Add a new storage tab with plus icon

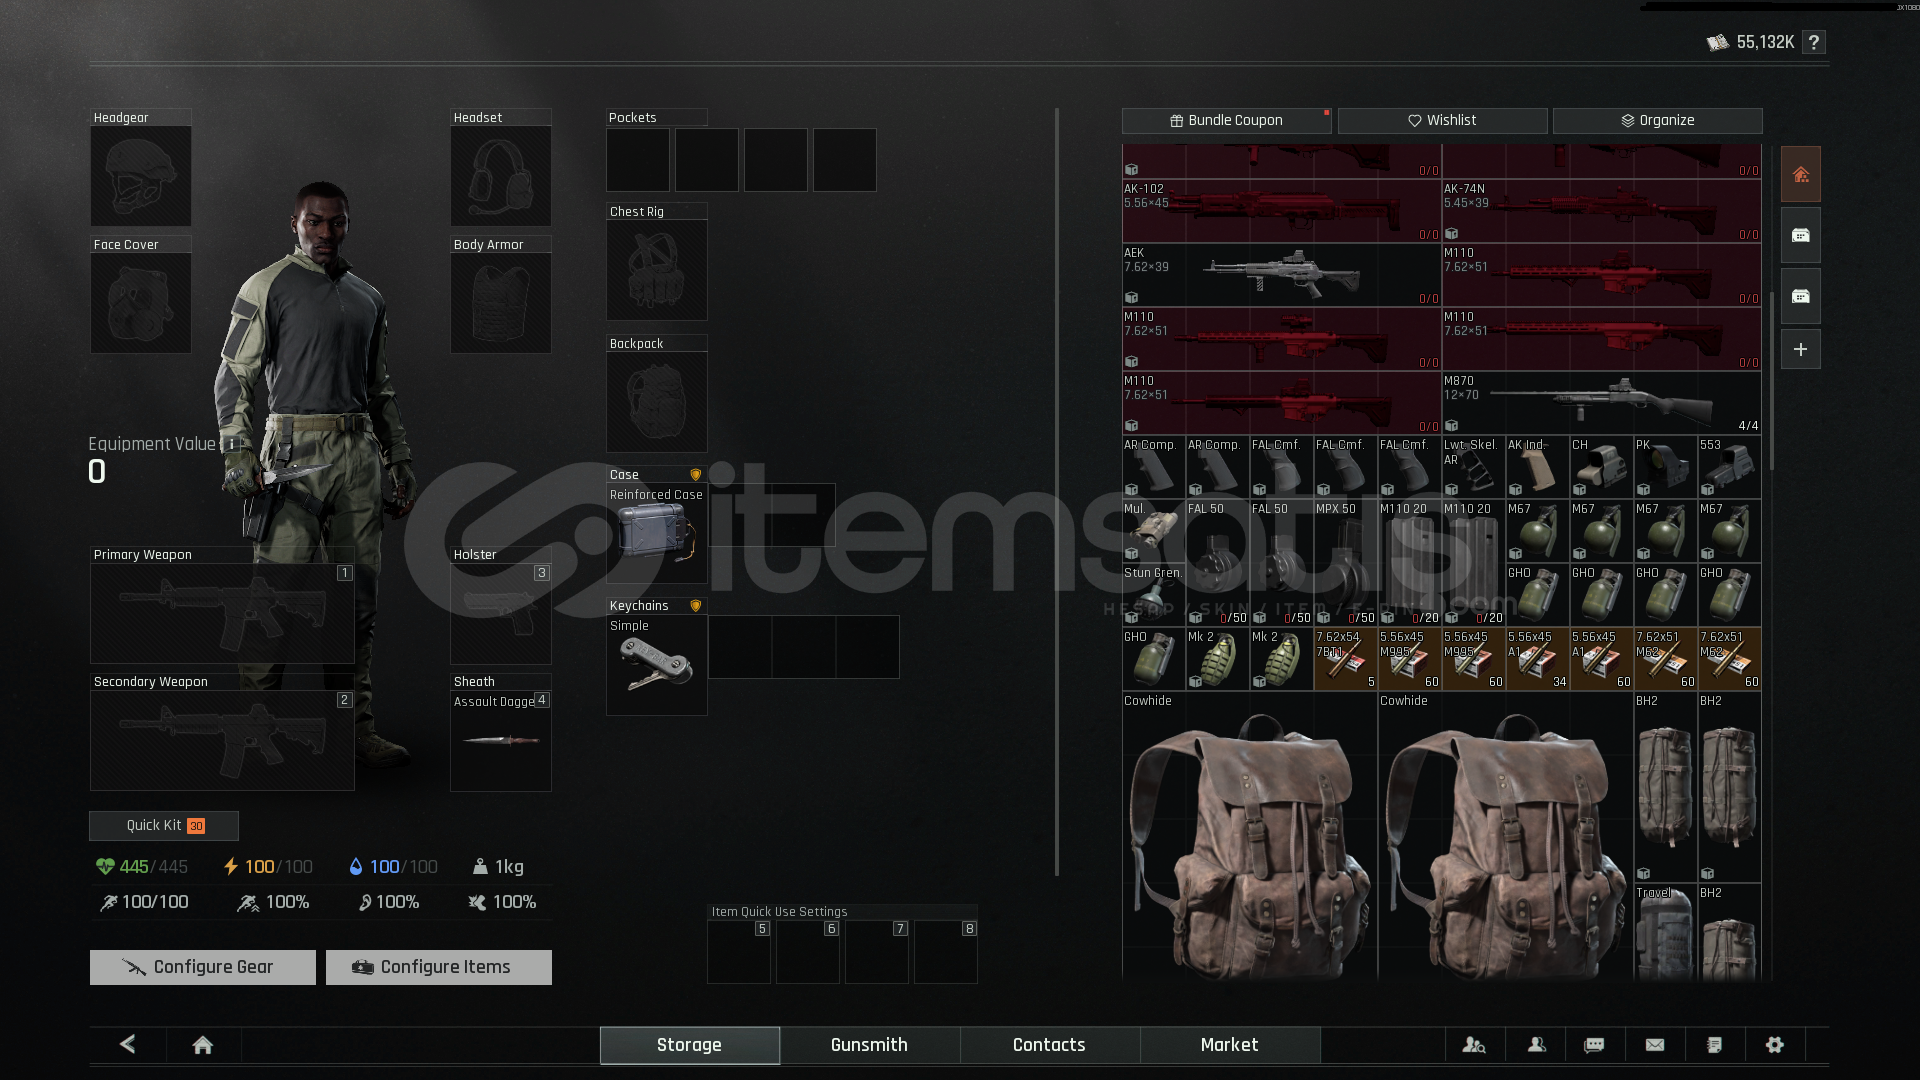[x=1800, y=350]
